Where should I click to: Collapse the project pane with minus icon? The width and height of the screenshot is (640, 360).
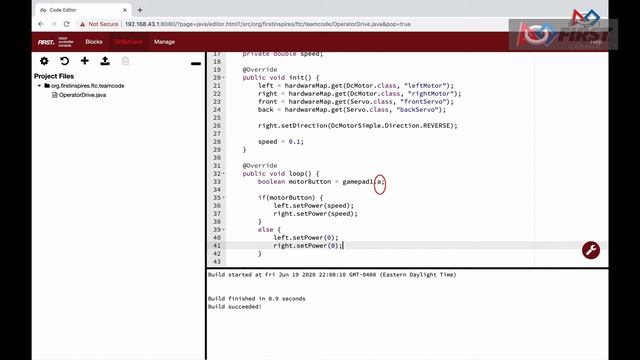pos(196,64)
